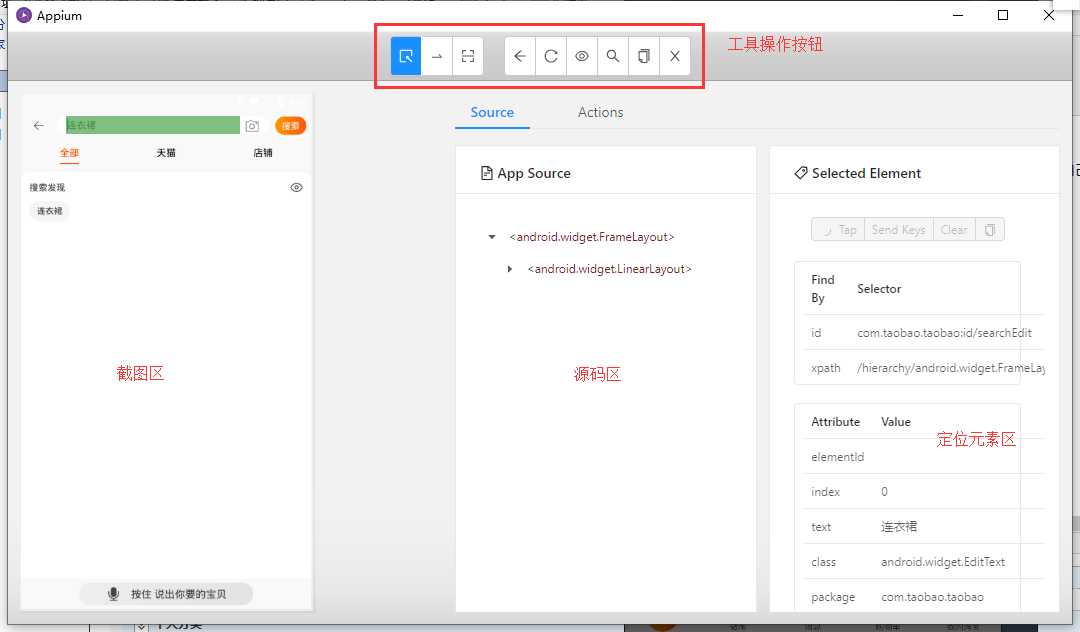Toggle the 搜索发现 eye visibility icon
Viewport: 1080px width, 632px height.
pos(296,187)
